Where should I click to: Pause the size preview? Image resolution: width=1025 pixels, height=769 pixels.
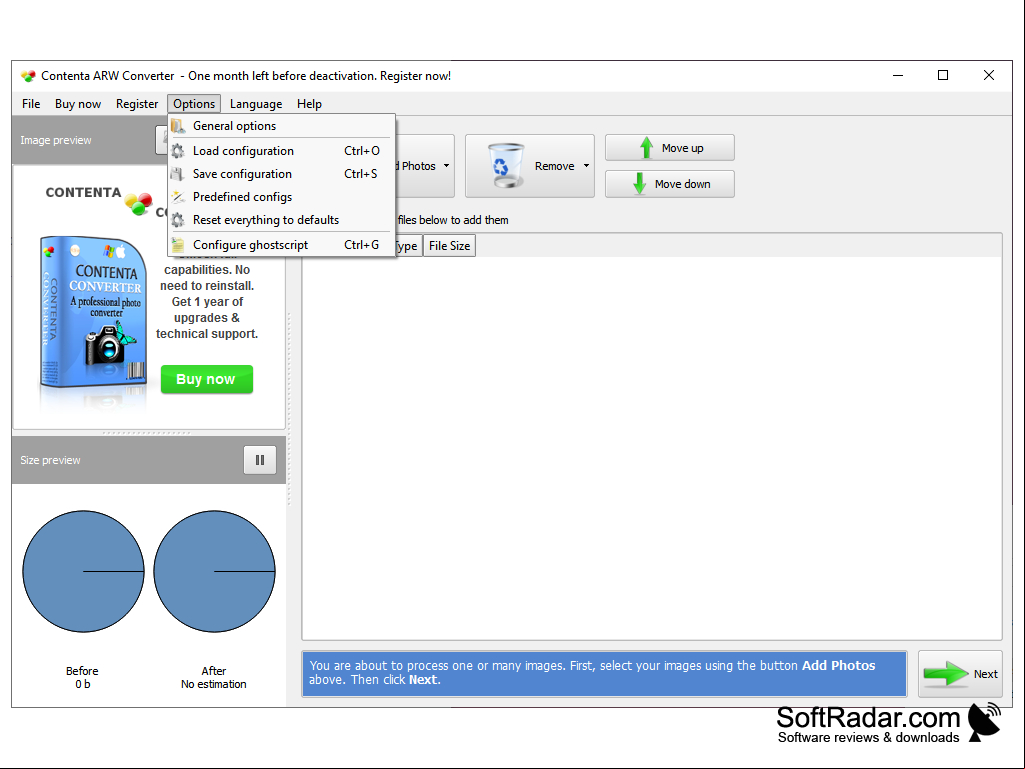[260, 460]
